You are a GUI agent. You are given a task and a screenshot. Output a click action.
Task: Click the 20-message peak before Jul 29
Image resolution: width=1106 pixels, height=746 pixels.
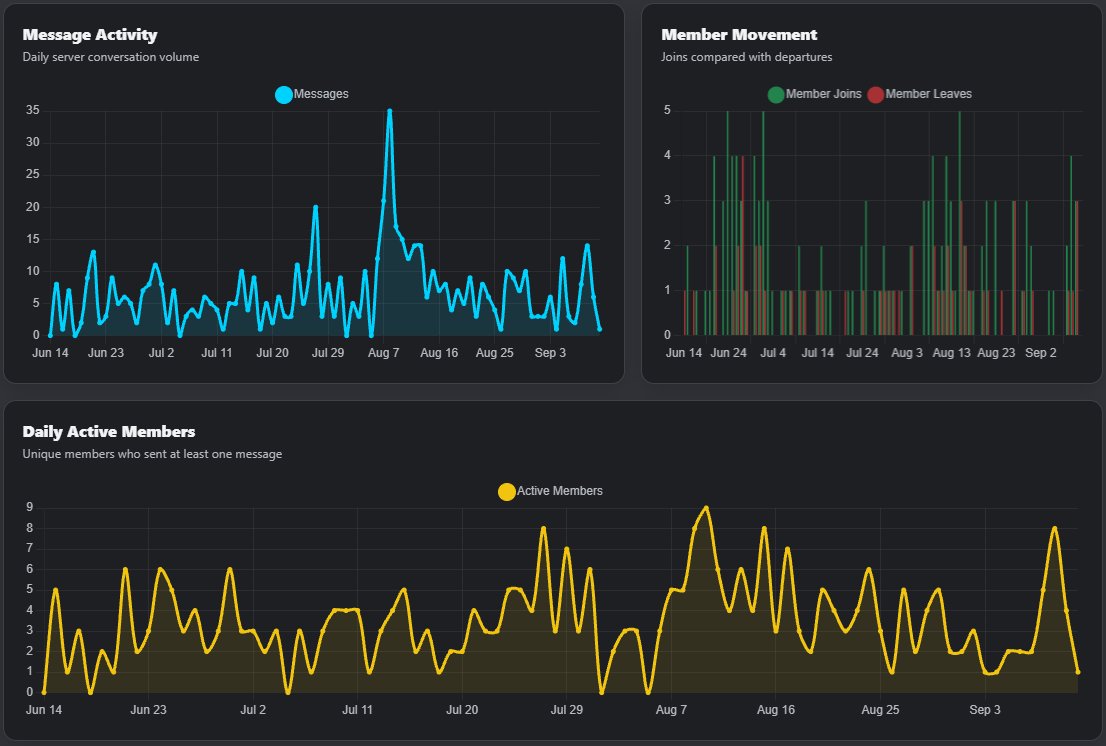[315, 207]
